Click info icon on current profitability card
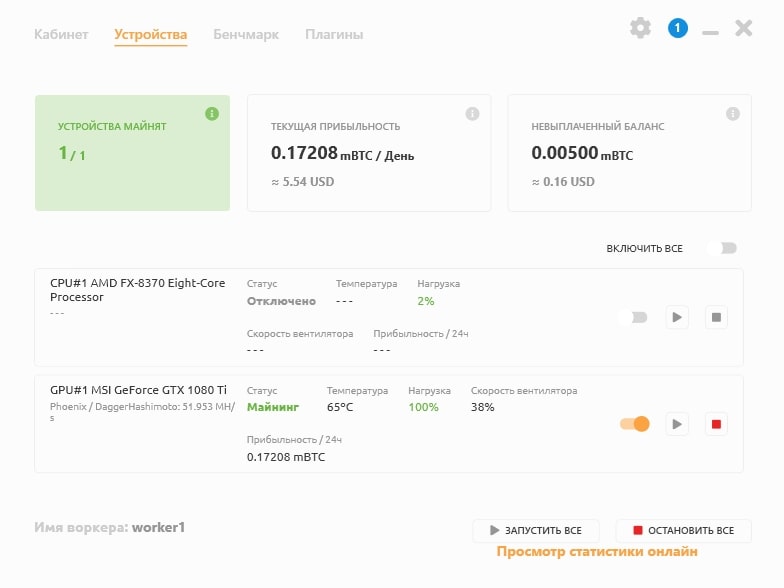This screenshot has width=784, height=588. pos(472,114)
